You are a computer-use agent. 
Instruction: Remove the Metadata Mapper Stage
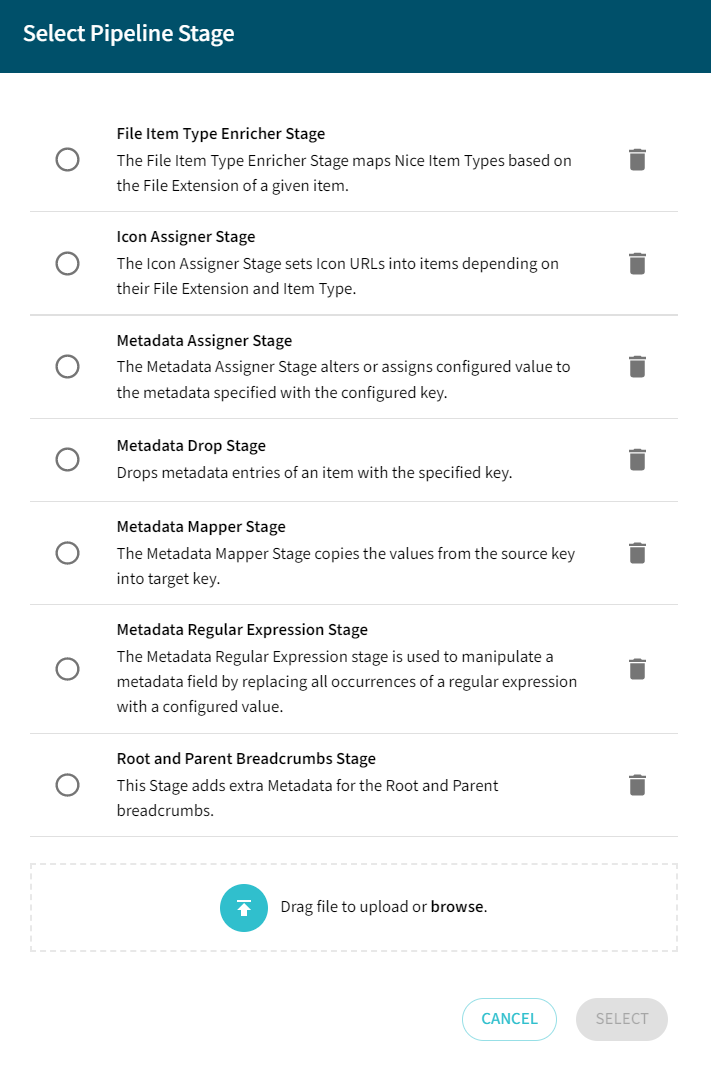tap(637, 553)
